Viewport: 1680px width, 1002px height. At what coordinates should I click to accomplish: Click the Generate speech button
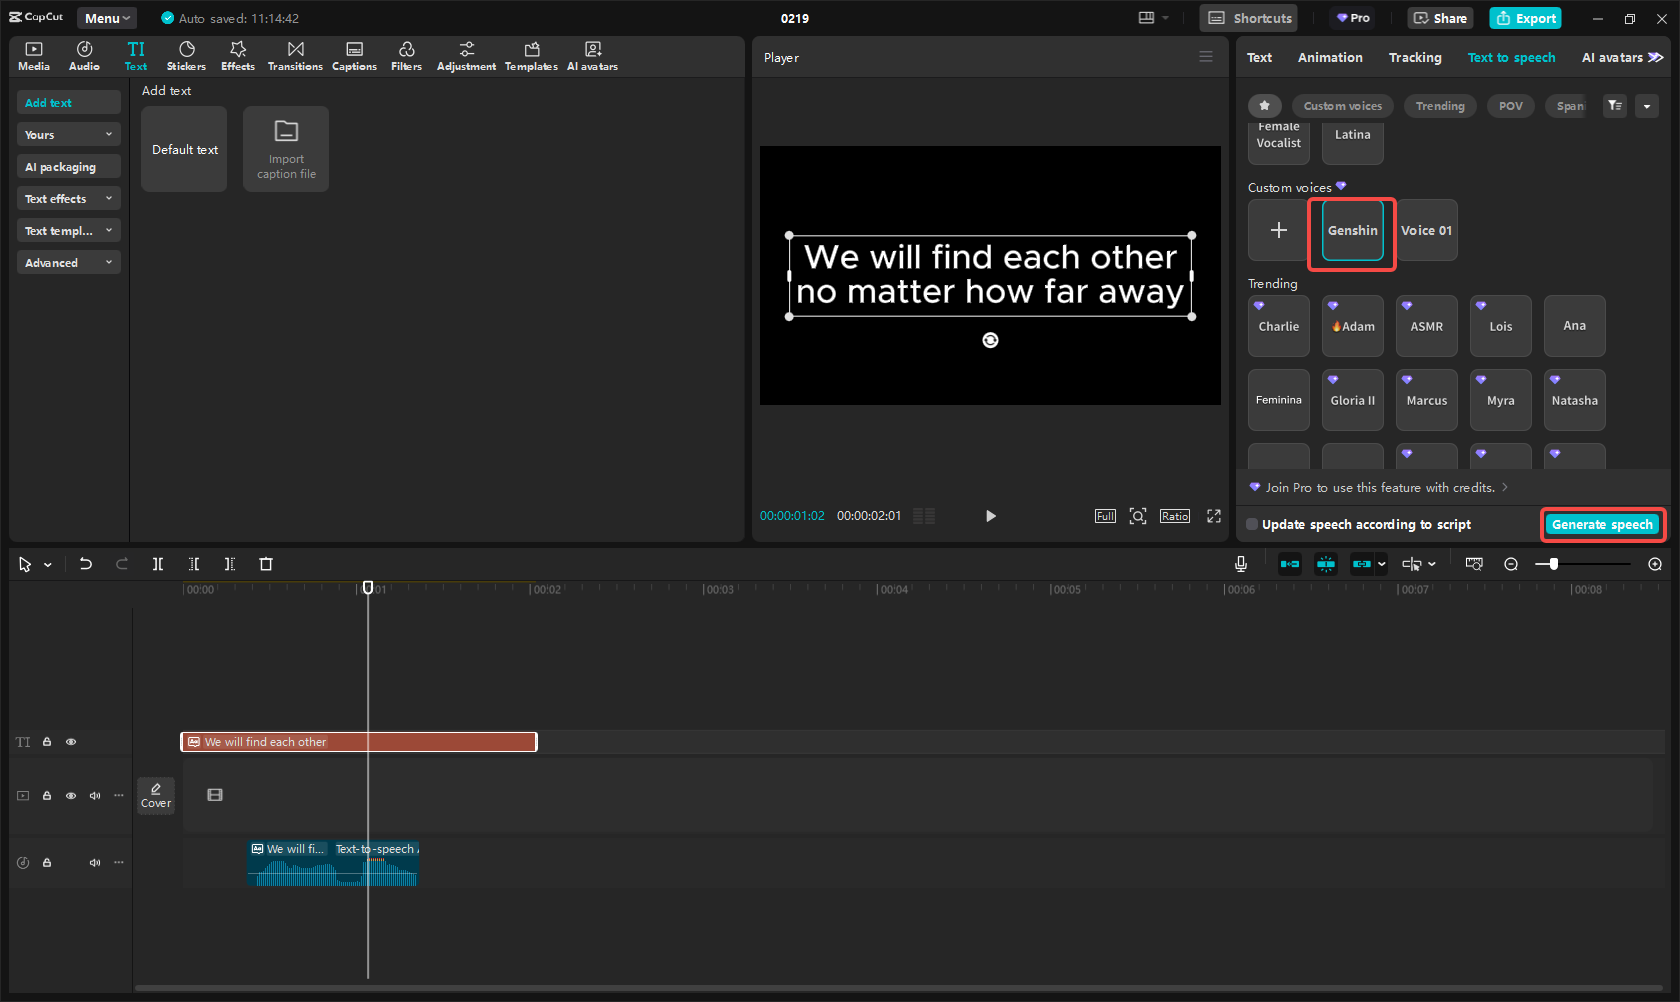[1602, 525]
